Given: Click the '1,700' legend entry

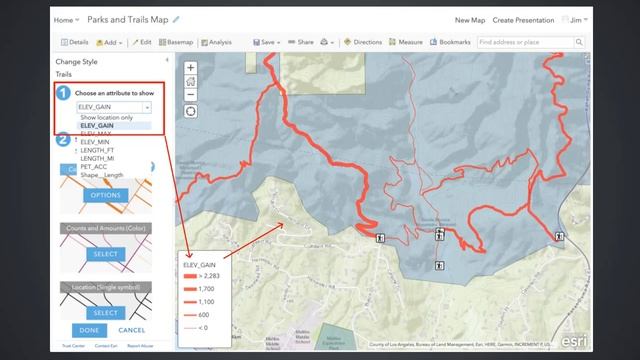Looking at the screenshot, I should [199, 289].
